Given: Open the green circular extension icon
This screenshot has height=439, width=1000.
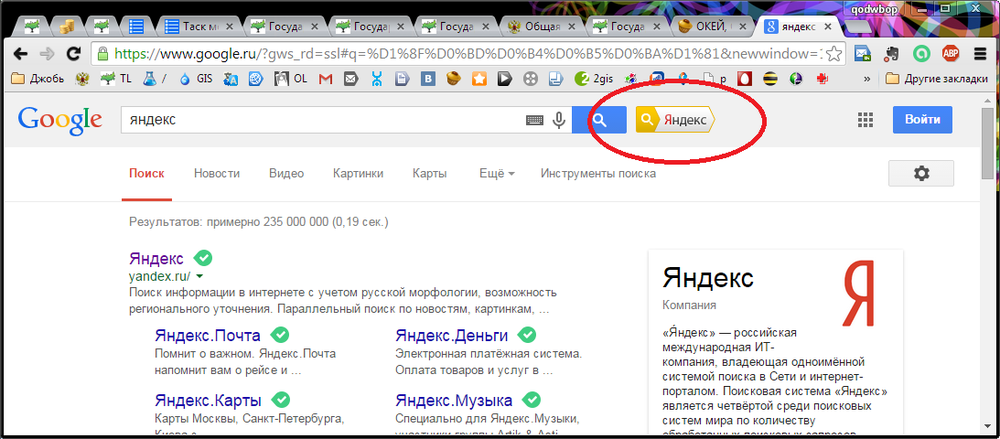Looking at the screenshot, I should click(x=922, y=54).
